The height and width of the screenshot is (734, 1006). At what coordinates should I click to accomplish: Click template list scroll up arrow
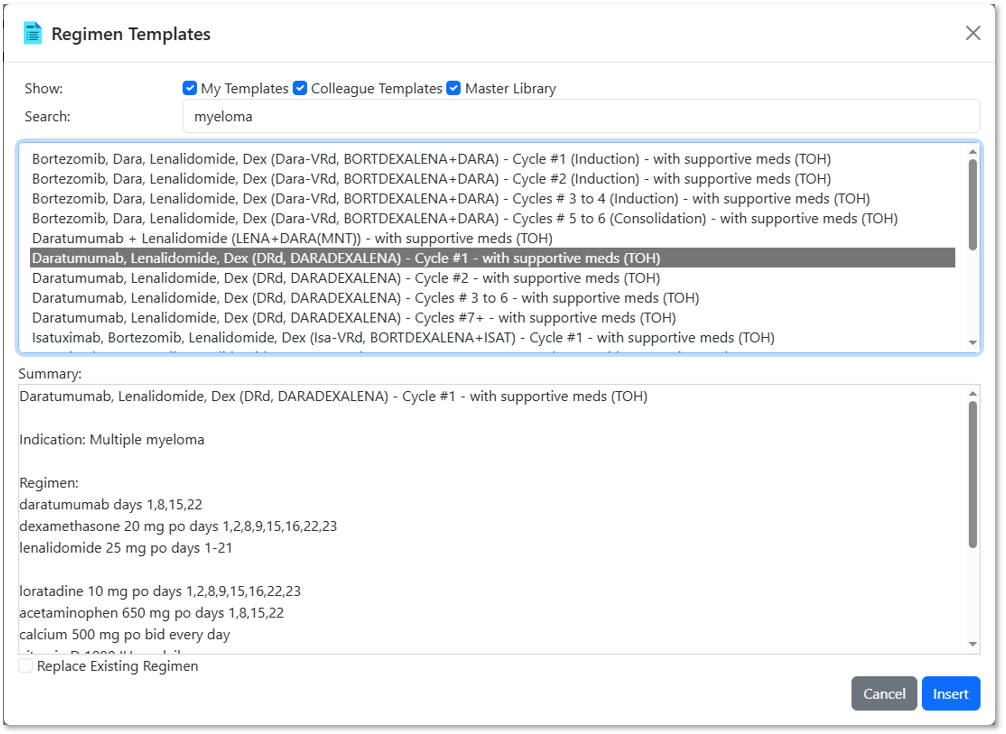[973, 152]
